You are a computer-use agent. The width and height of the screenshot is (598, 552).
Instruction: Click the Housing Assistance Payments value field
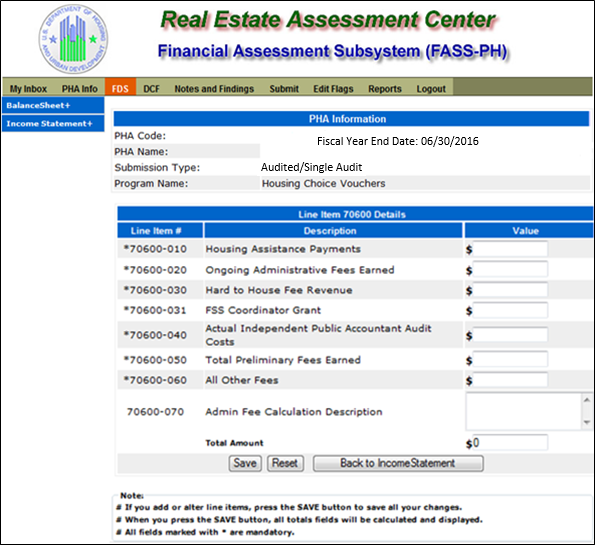[510, 249]
